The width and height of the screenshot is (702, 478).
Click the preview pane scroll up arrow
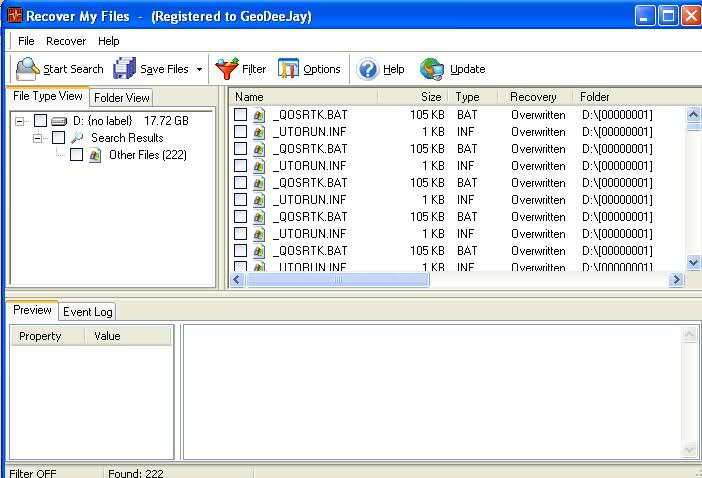pyautogui.click(x=689, y=334)
